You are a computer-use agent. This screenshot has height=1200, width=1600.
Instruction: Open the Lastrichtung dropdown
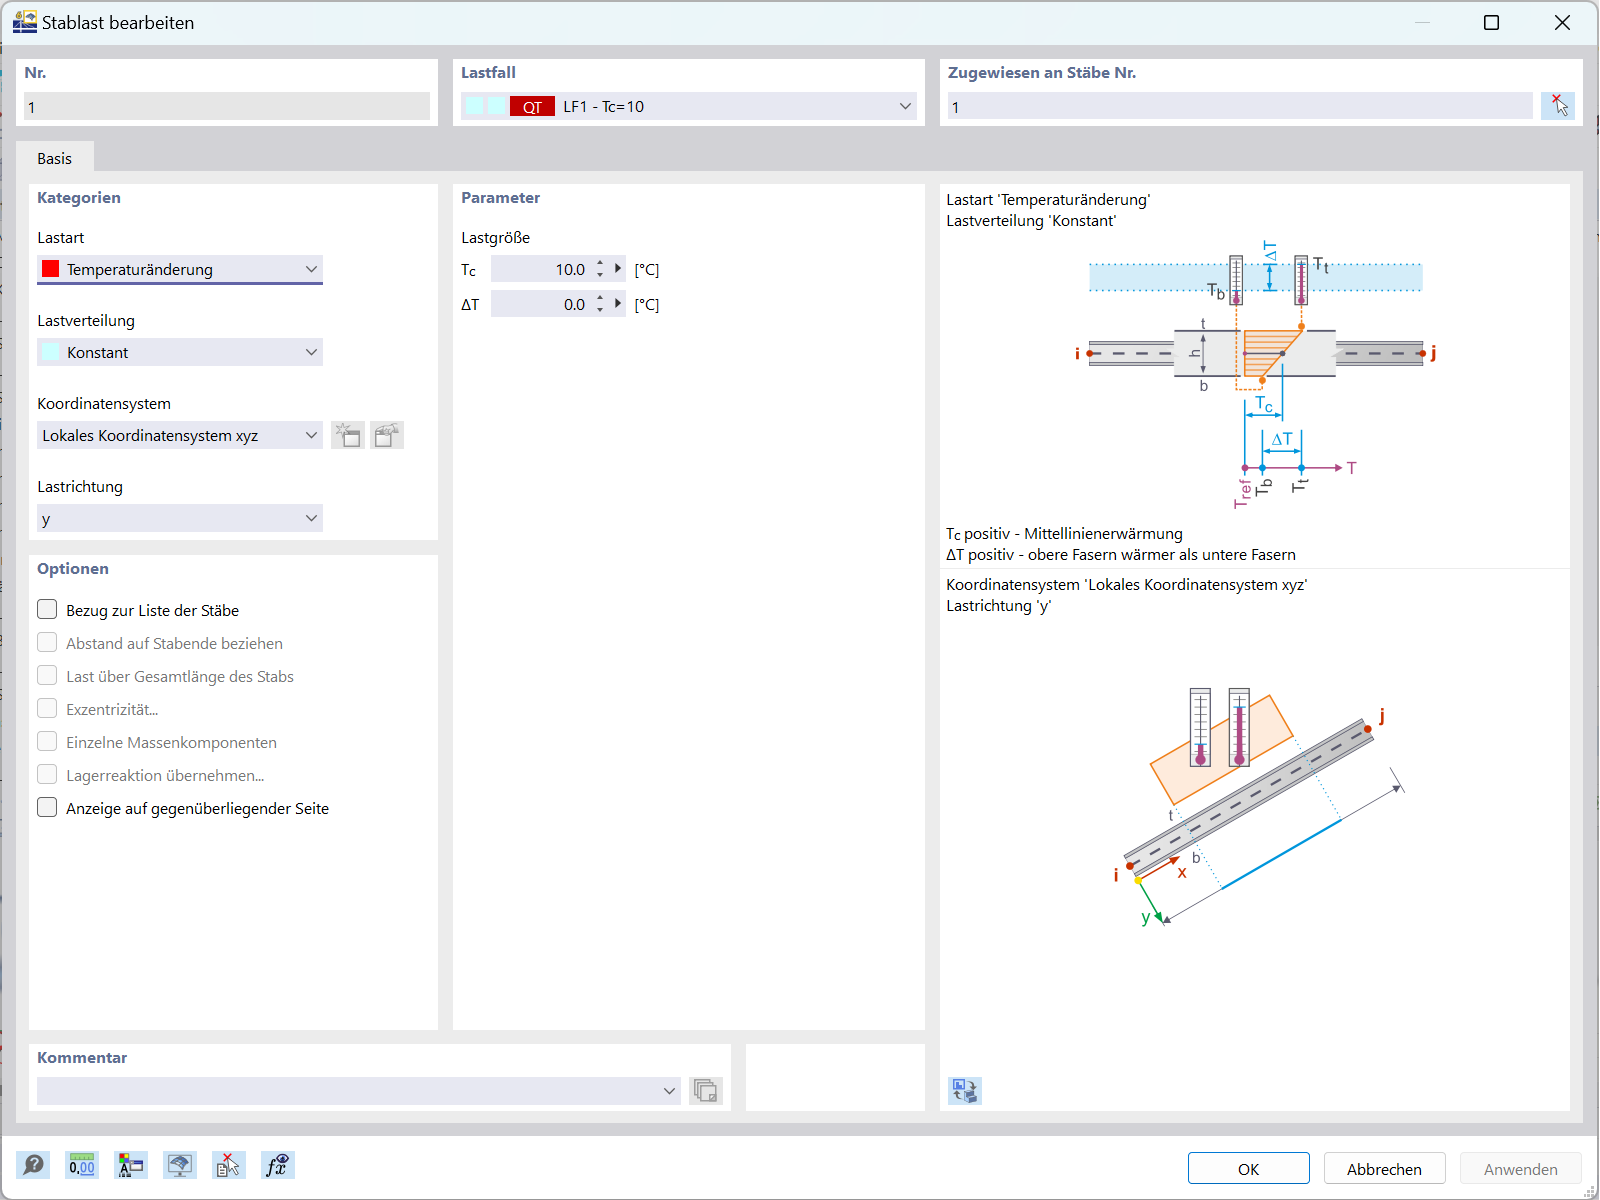(x=313, y=518)
